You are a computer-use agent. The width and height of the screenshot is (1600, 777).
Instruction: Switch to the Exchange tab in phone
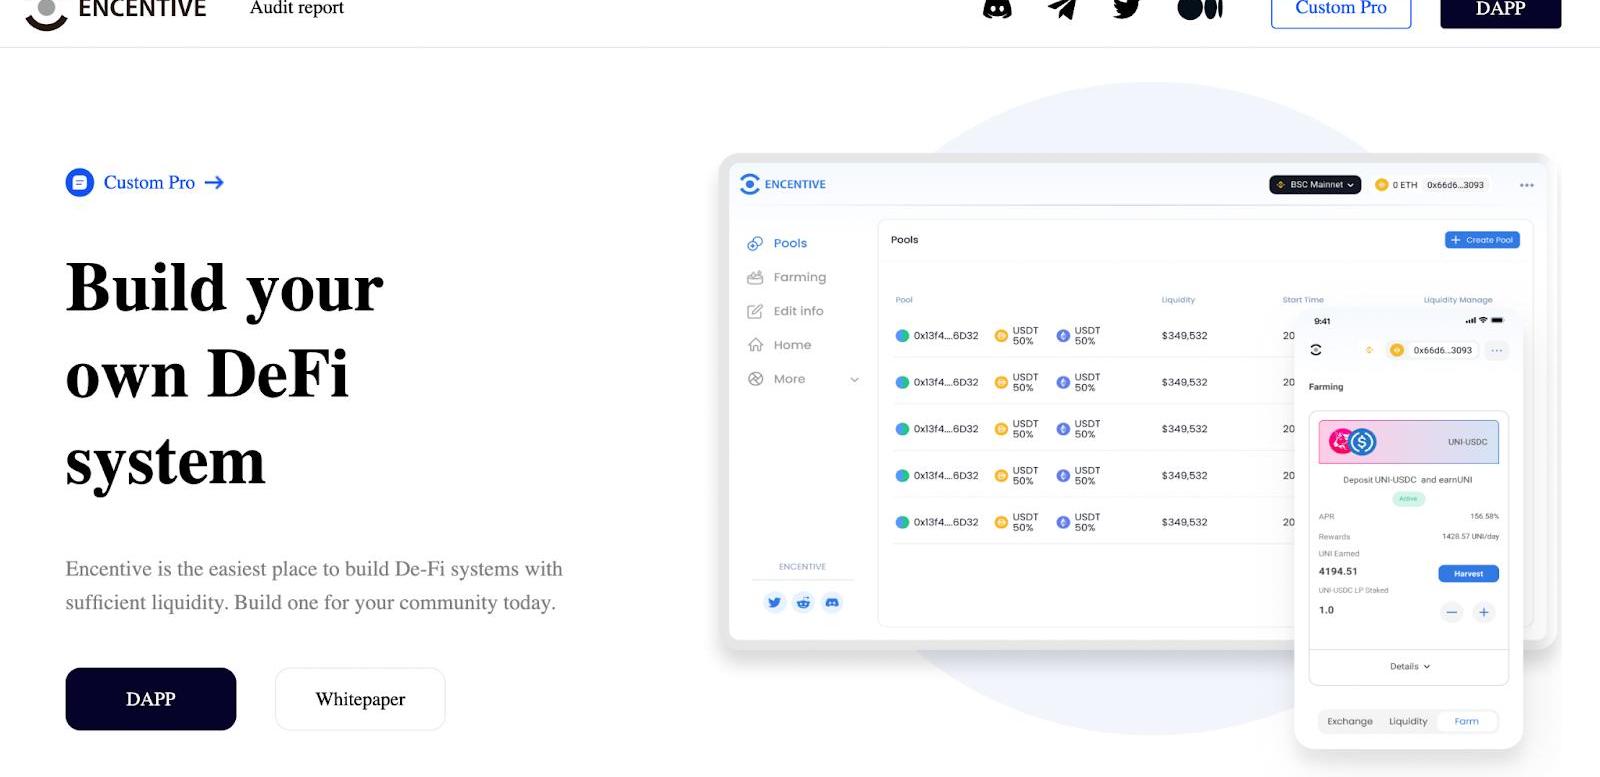(1349, 721)
